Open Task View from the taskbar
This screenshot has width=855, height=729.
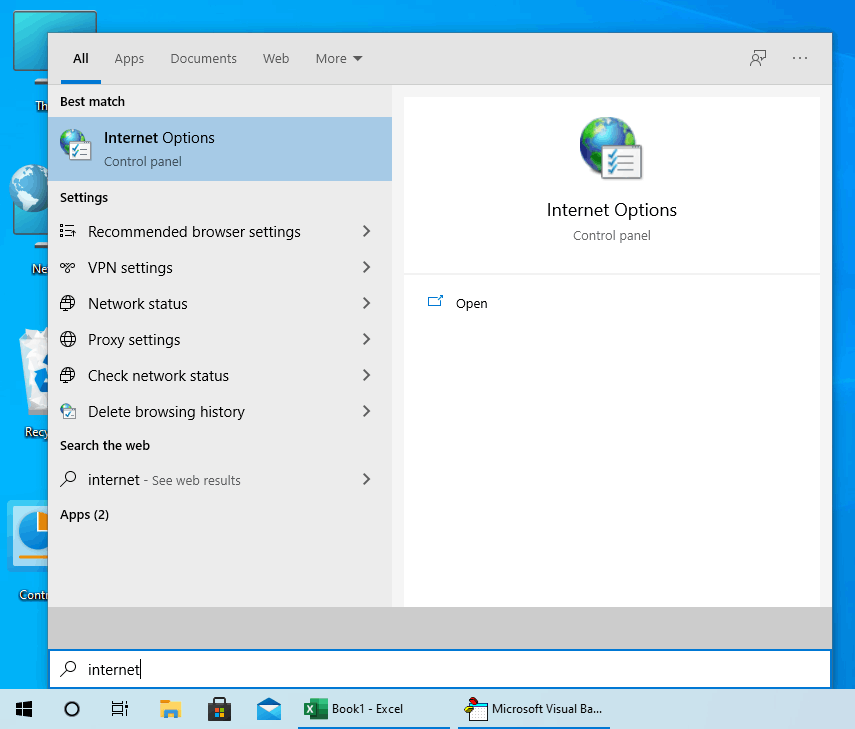point(120,709)
